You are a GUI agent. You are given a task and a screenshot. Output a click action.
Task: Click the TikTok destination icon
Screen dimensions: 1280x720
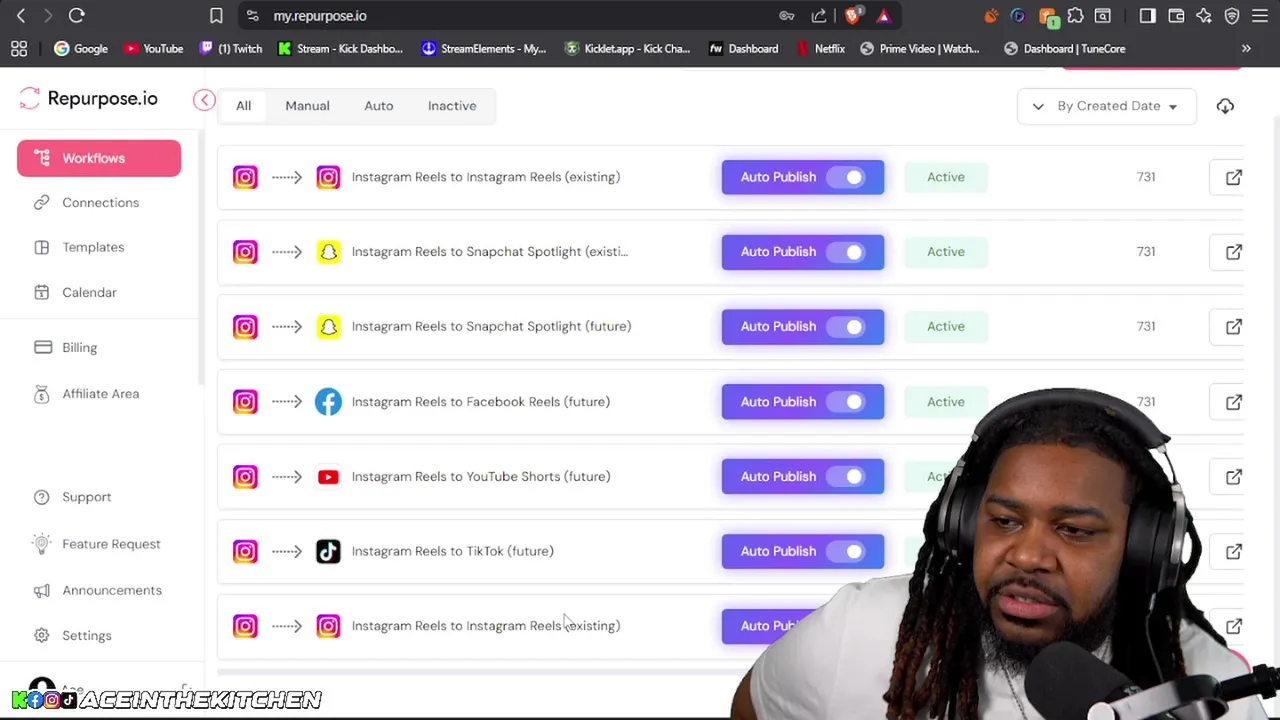pyautogui.click(x=328, y=551)
